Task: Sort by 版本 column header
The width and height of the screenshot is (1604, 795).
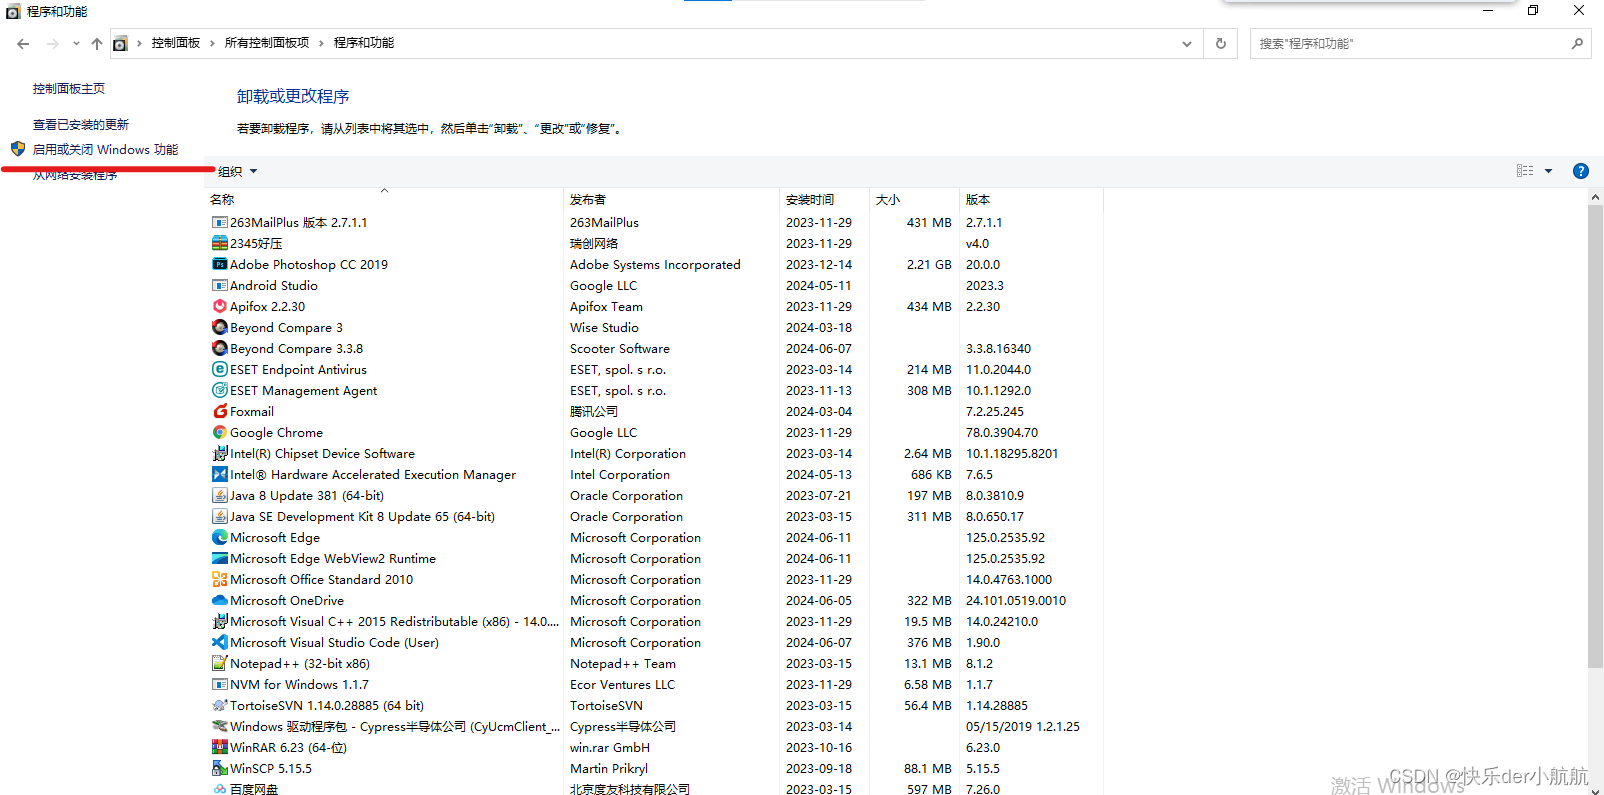Action: (x=978, y=199)
